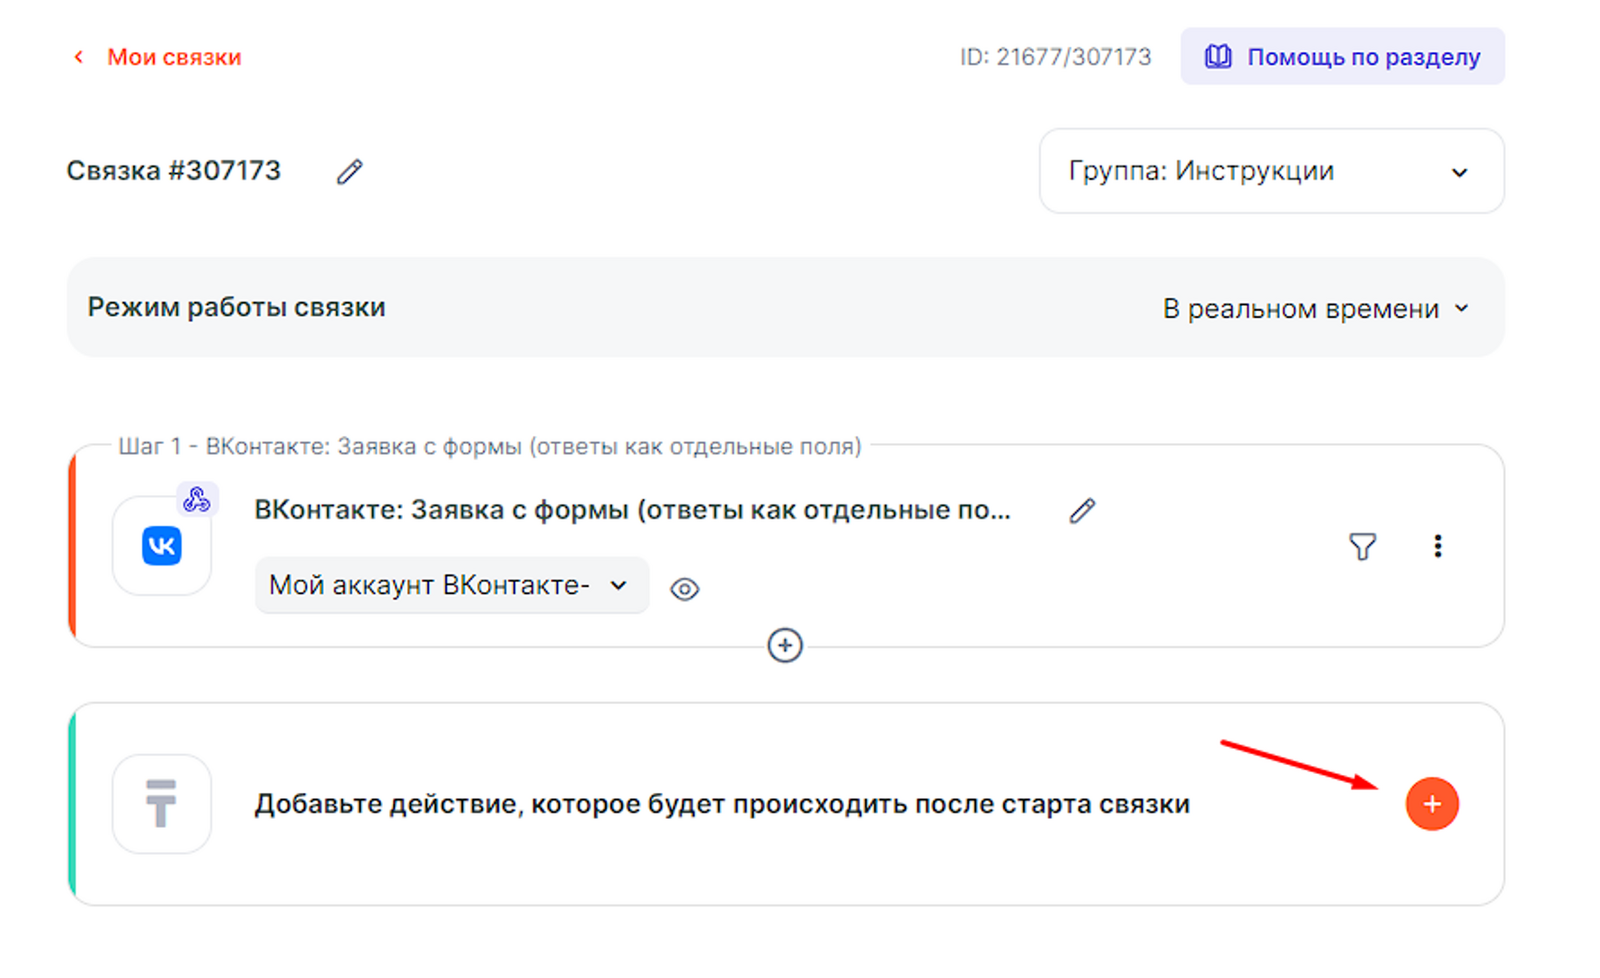Open the three-dot menu for step 1
Viewport: 1600px width, 978px height.
coord(1437,546)
